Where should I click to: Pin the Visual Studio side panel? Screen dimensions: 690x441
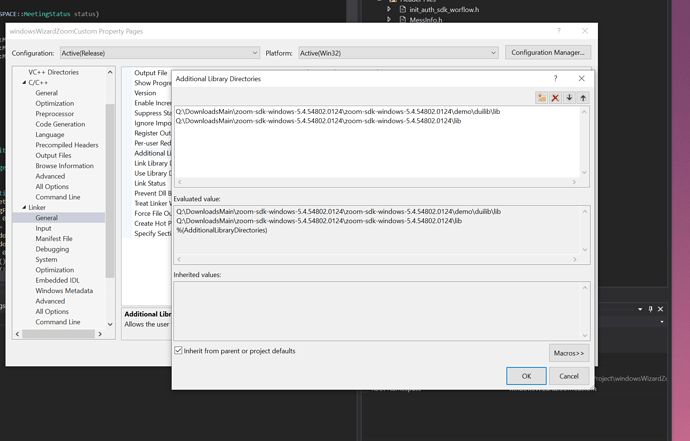click(650, 309)
